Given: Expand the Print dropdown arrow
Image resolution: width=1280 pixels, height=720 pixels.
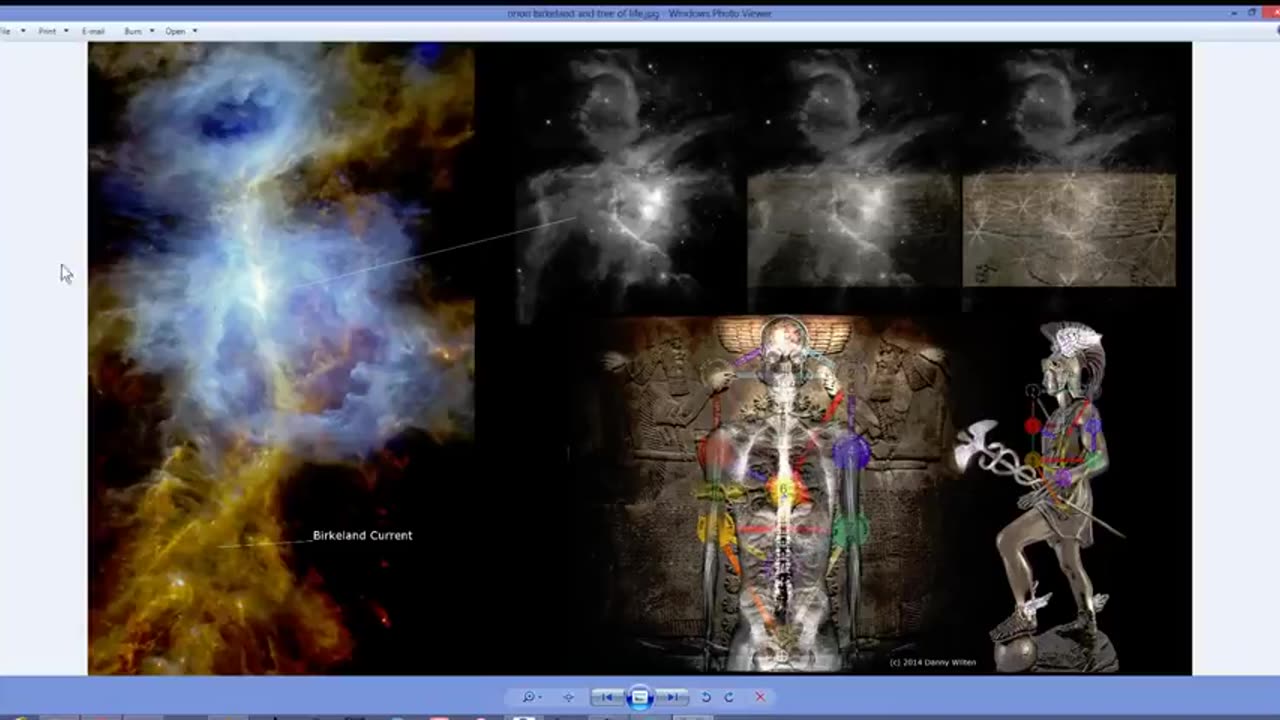Looking at the screenshot, I should 66,31.
